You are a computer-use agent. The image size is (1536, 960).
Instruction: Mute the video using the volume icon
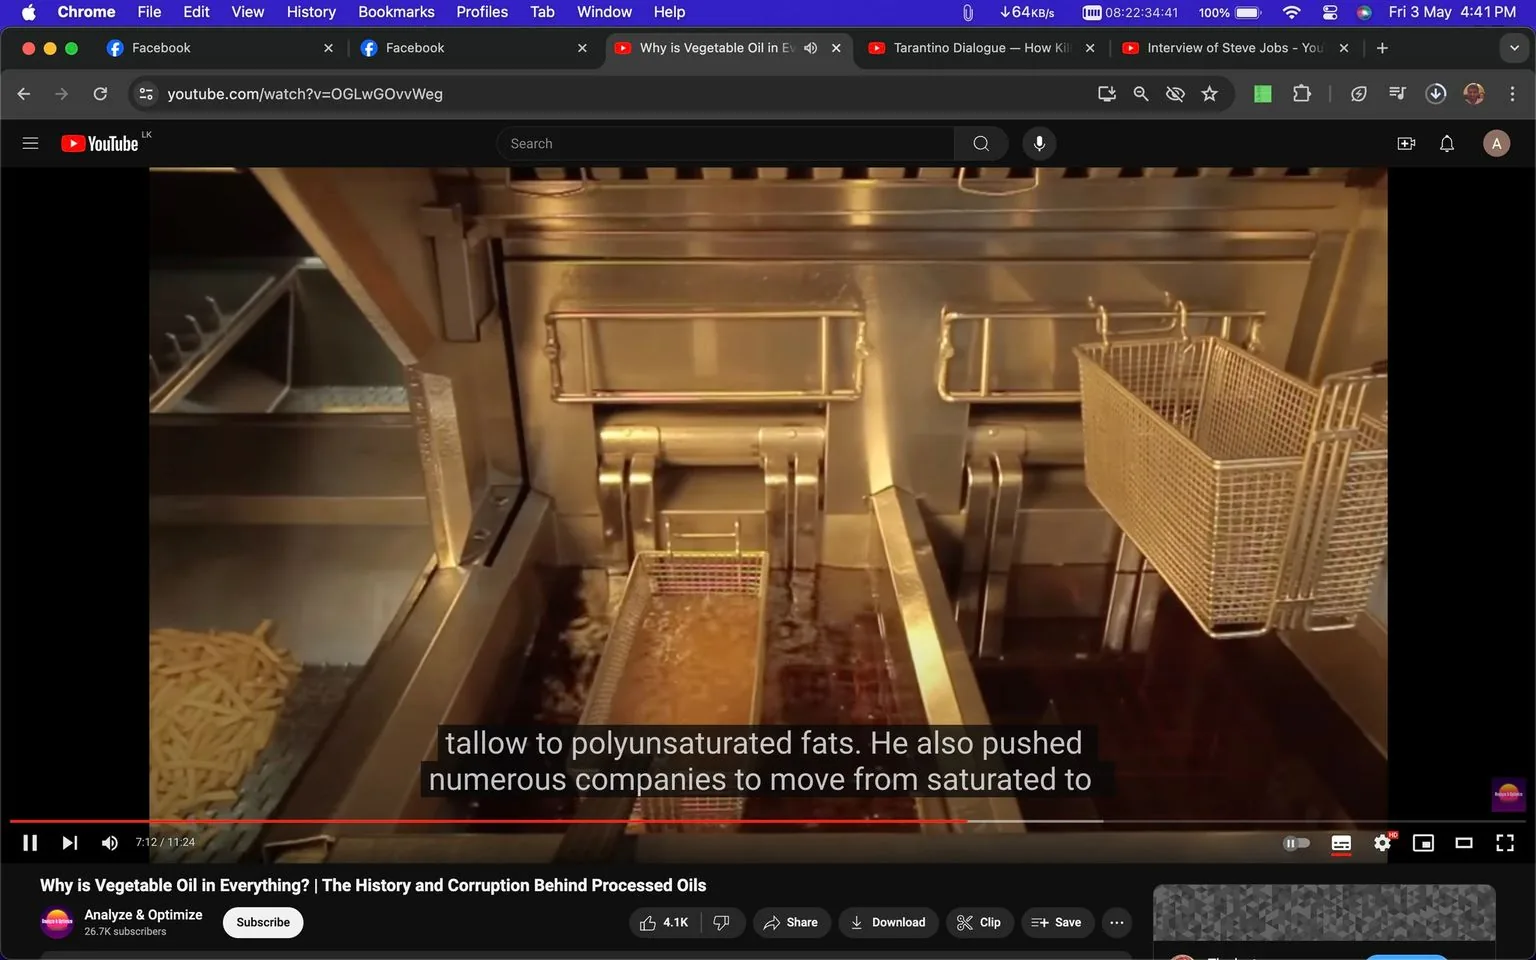point(109,842)
